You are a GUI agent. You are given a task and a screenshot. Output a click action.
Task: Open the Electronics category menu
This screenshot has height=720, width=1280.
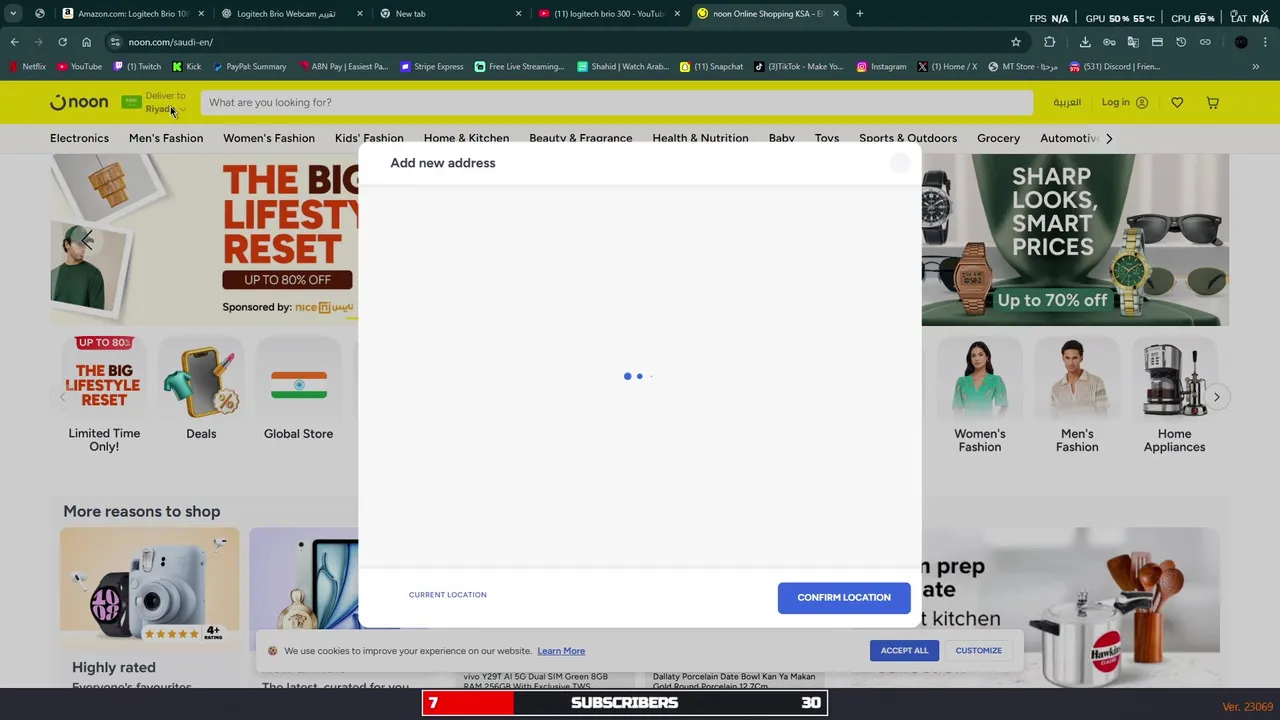coord(79,138)
